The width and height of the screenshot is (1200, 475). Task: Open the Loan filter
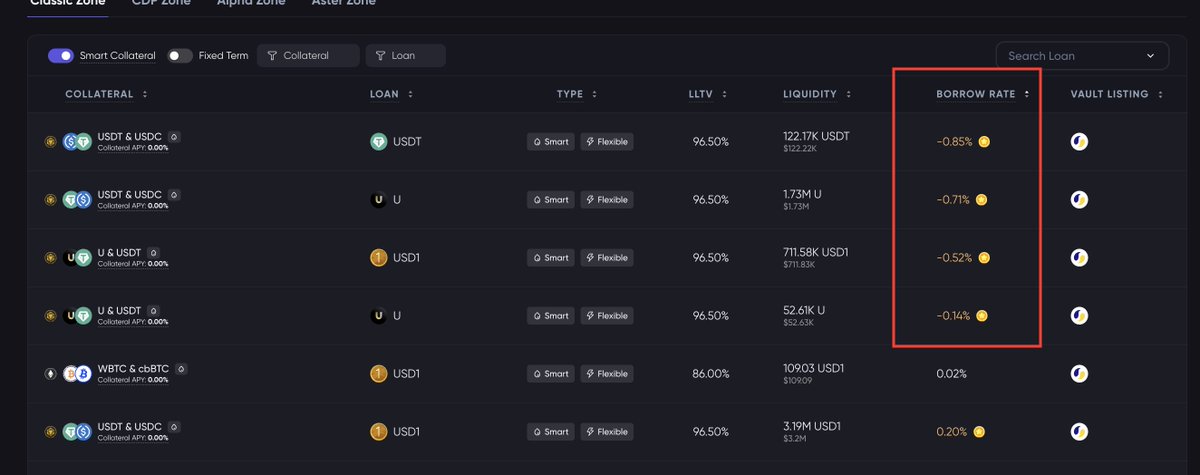tap(405, 56)
